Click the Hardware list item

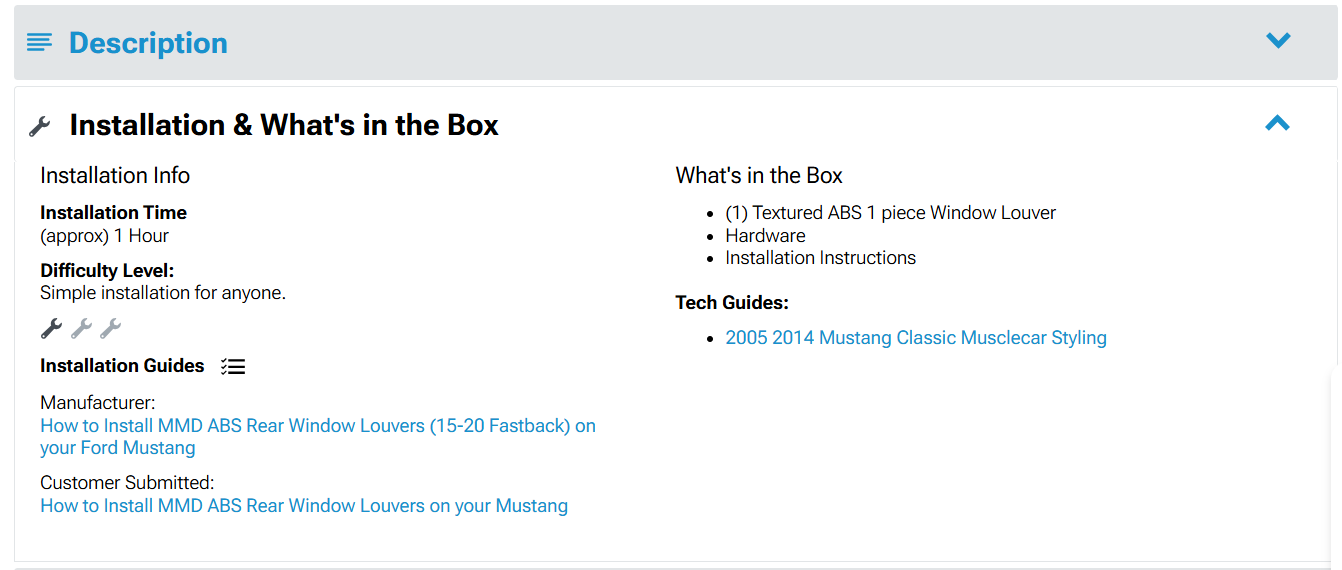click(765, 236)
